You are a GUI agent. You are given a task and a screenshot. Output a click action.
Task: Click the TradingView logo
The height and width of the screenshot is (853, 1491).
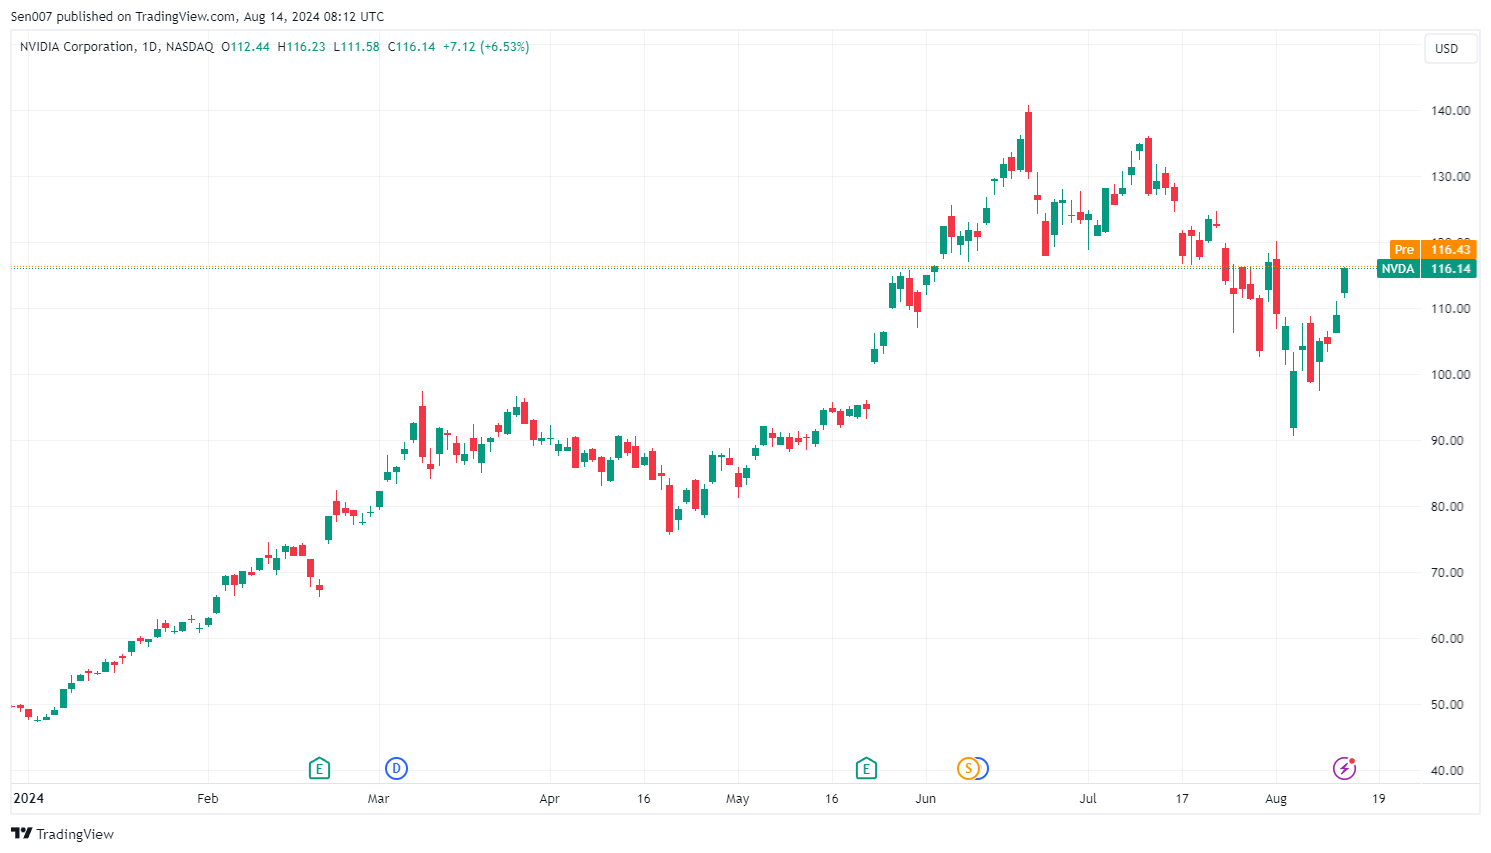click(62, 834)
